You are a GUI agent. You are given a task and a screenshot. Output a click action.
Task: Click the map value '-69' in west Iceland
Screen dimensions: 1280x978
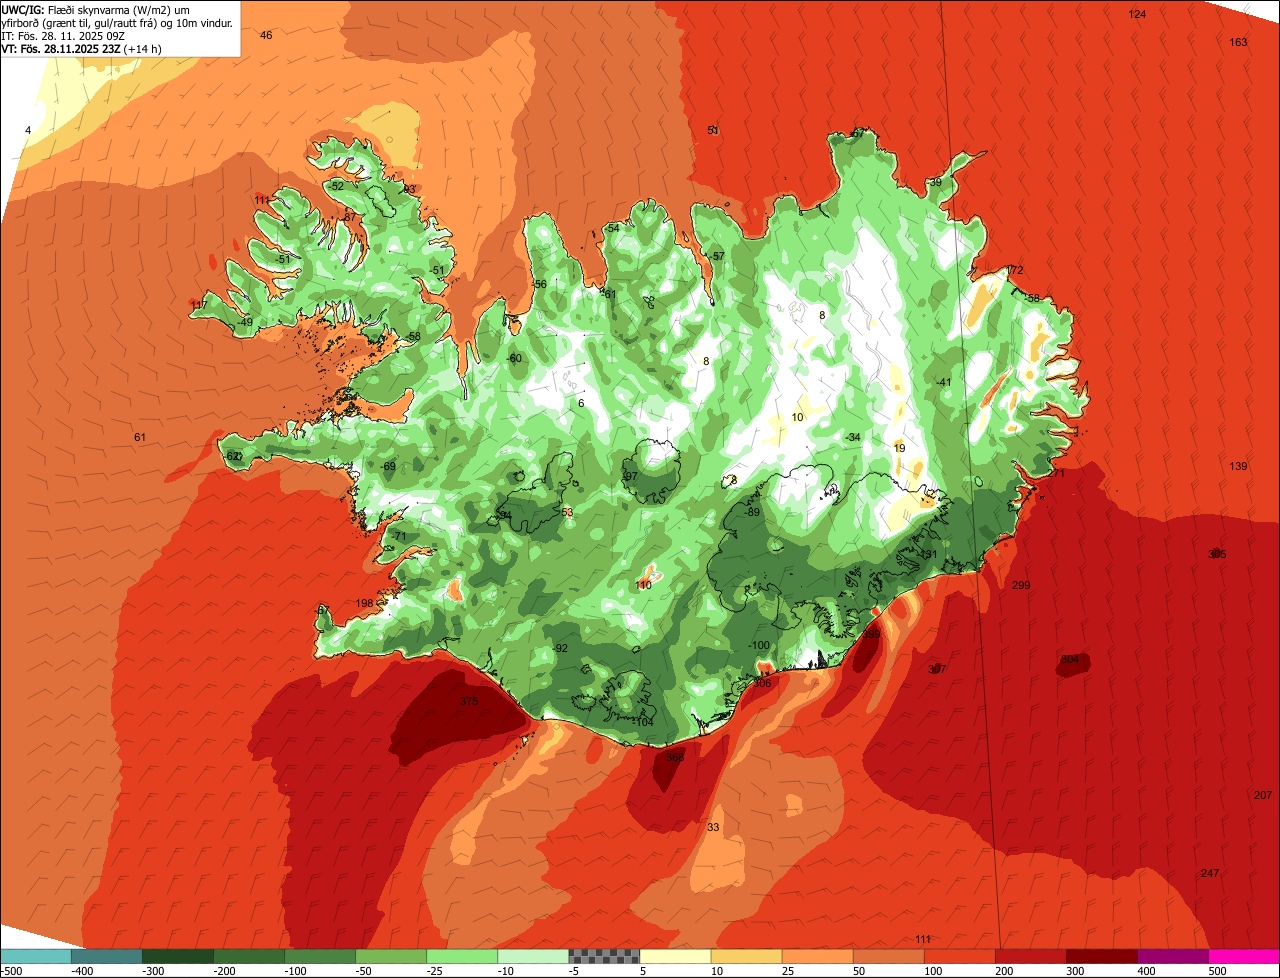click(388, 467)
